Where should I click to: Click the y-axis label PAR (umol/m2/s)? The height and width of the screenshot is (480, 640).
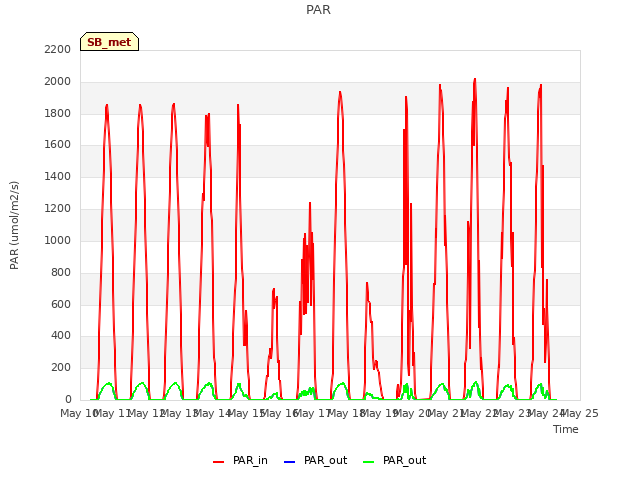click(14, 225)
